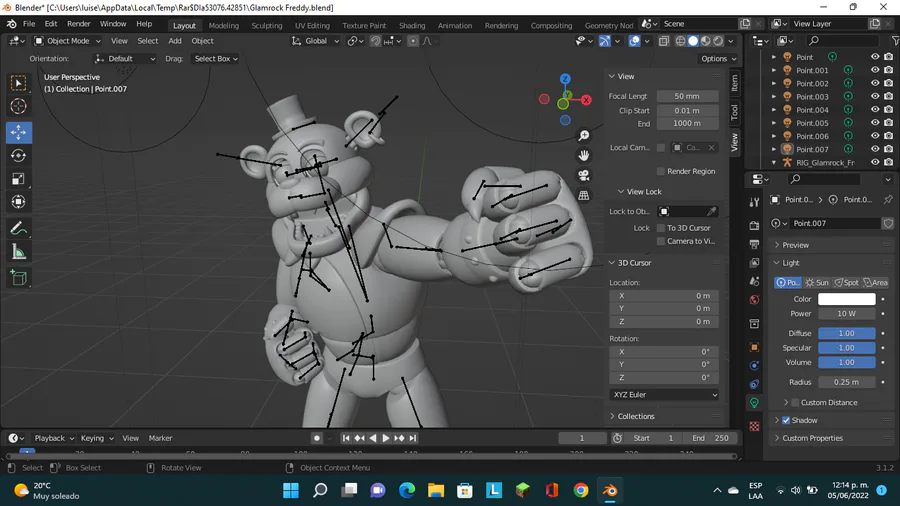Open the Select Box drag dropdown
900x506 pixels.
(x=216, y=59)
